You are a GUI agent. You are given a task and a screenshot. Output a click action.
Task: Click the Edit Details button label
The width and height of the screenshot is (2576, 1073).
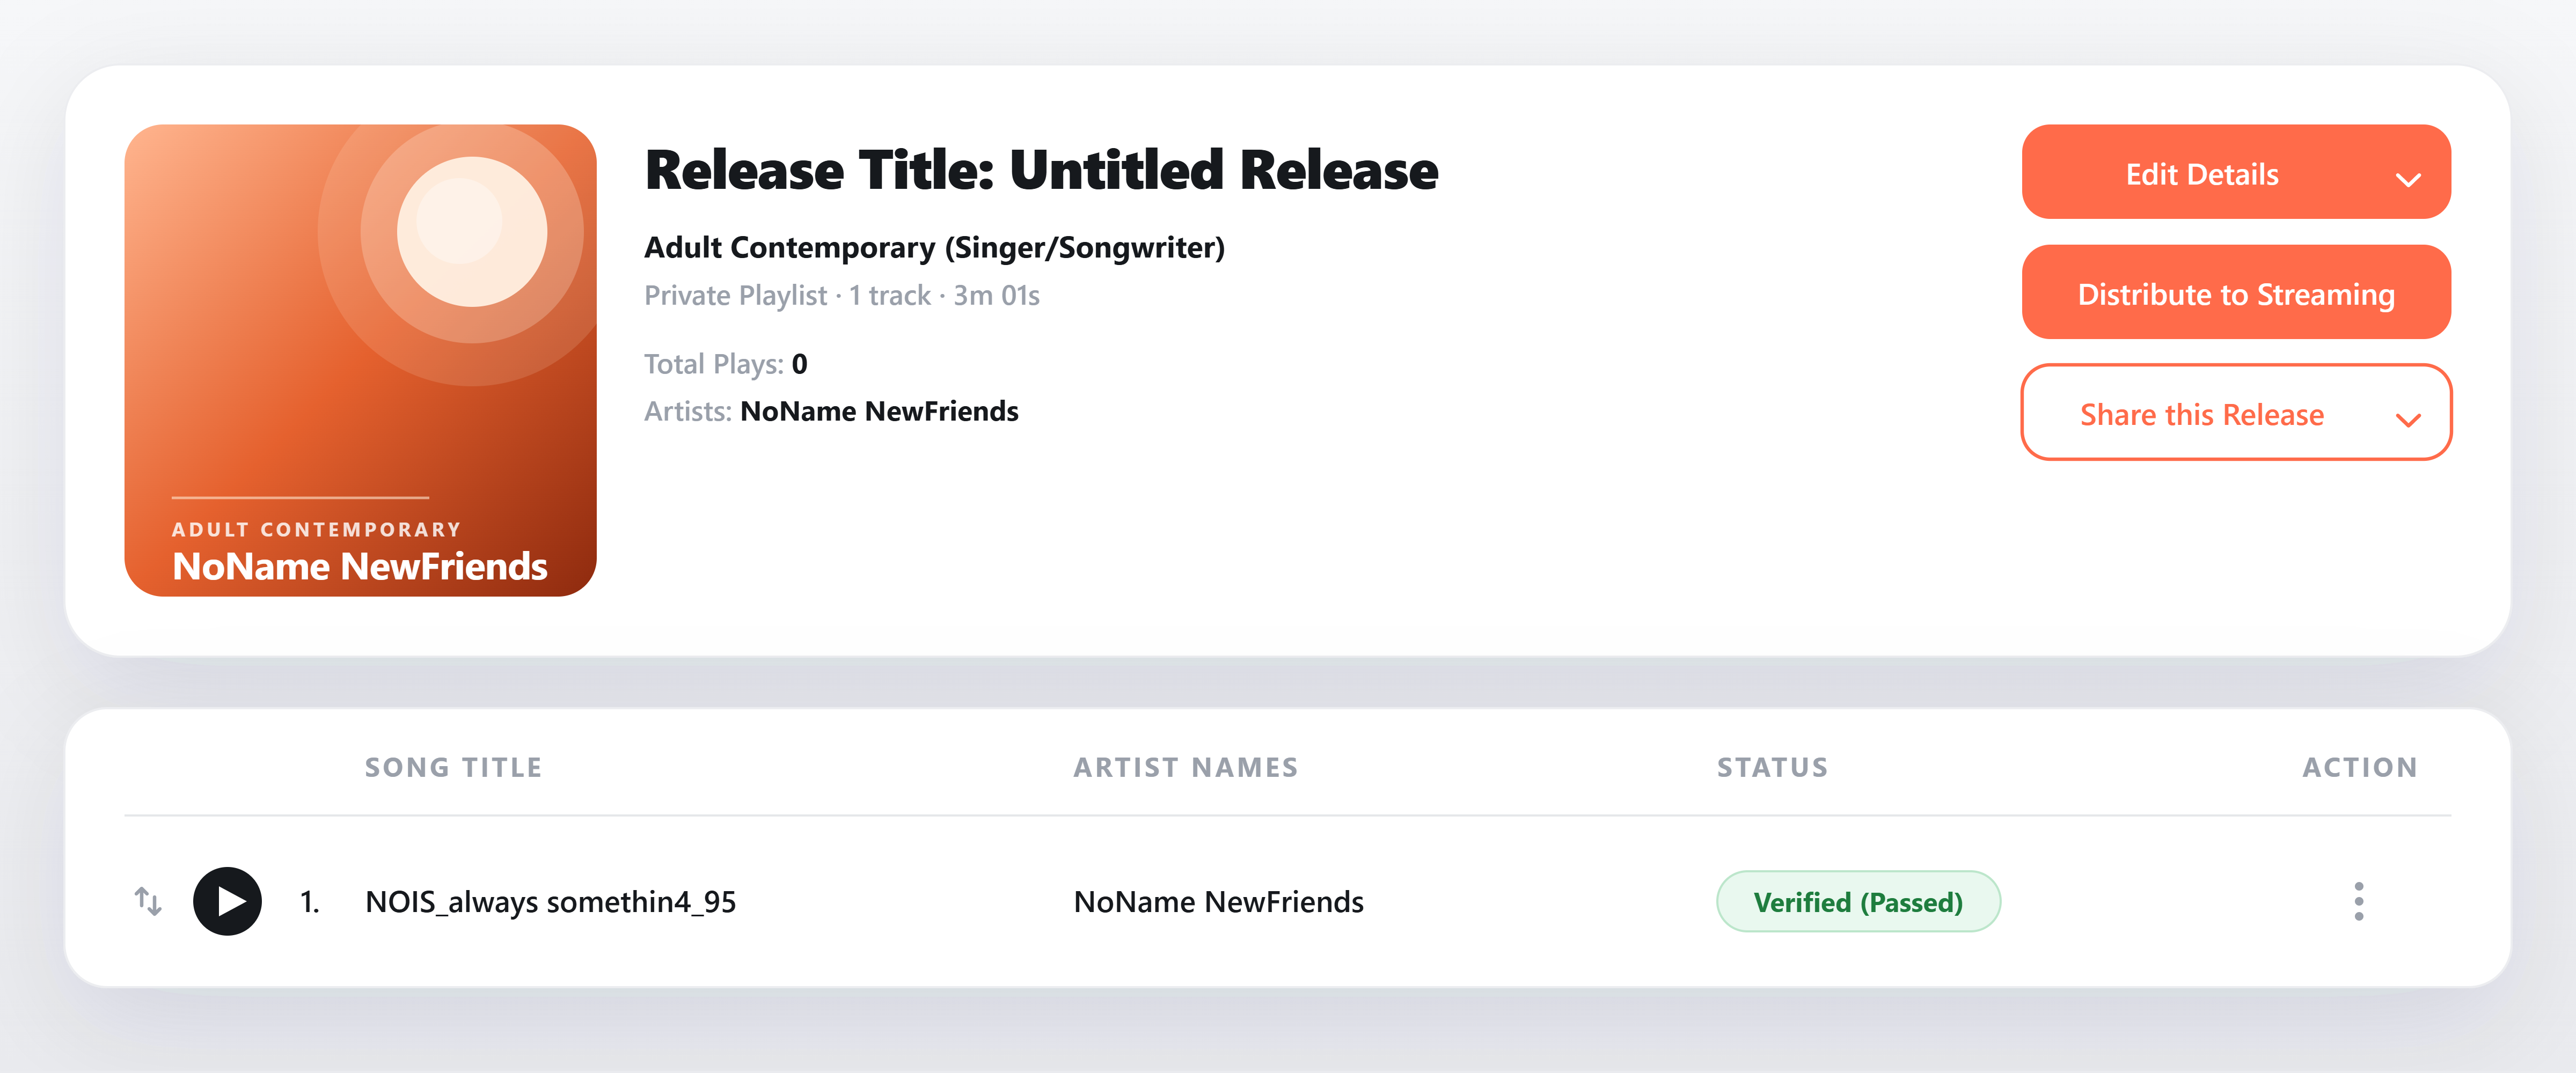pyautogui.click(x=2202, y=174)
